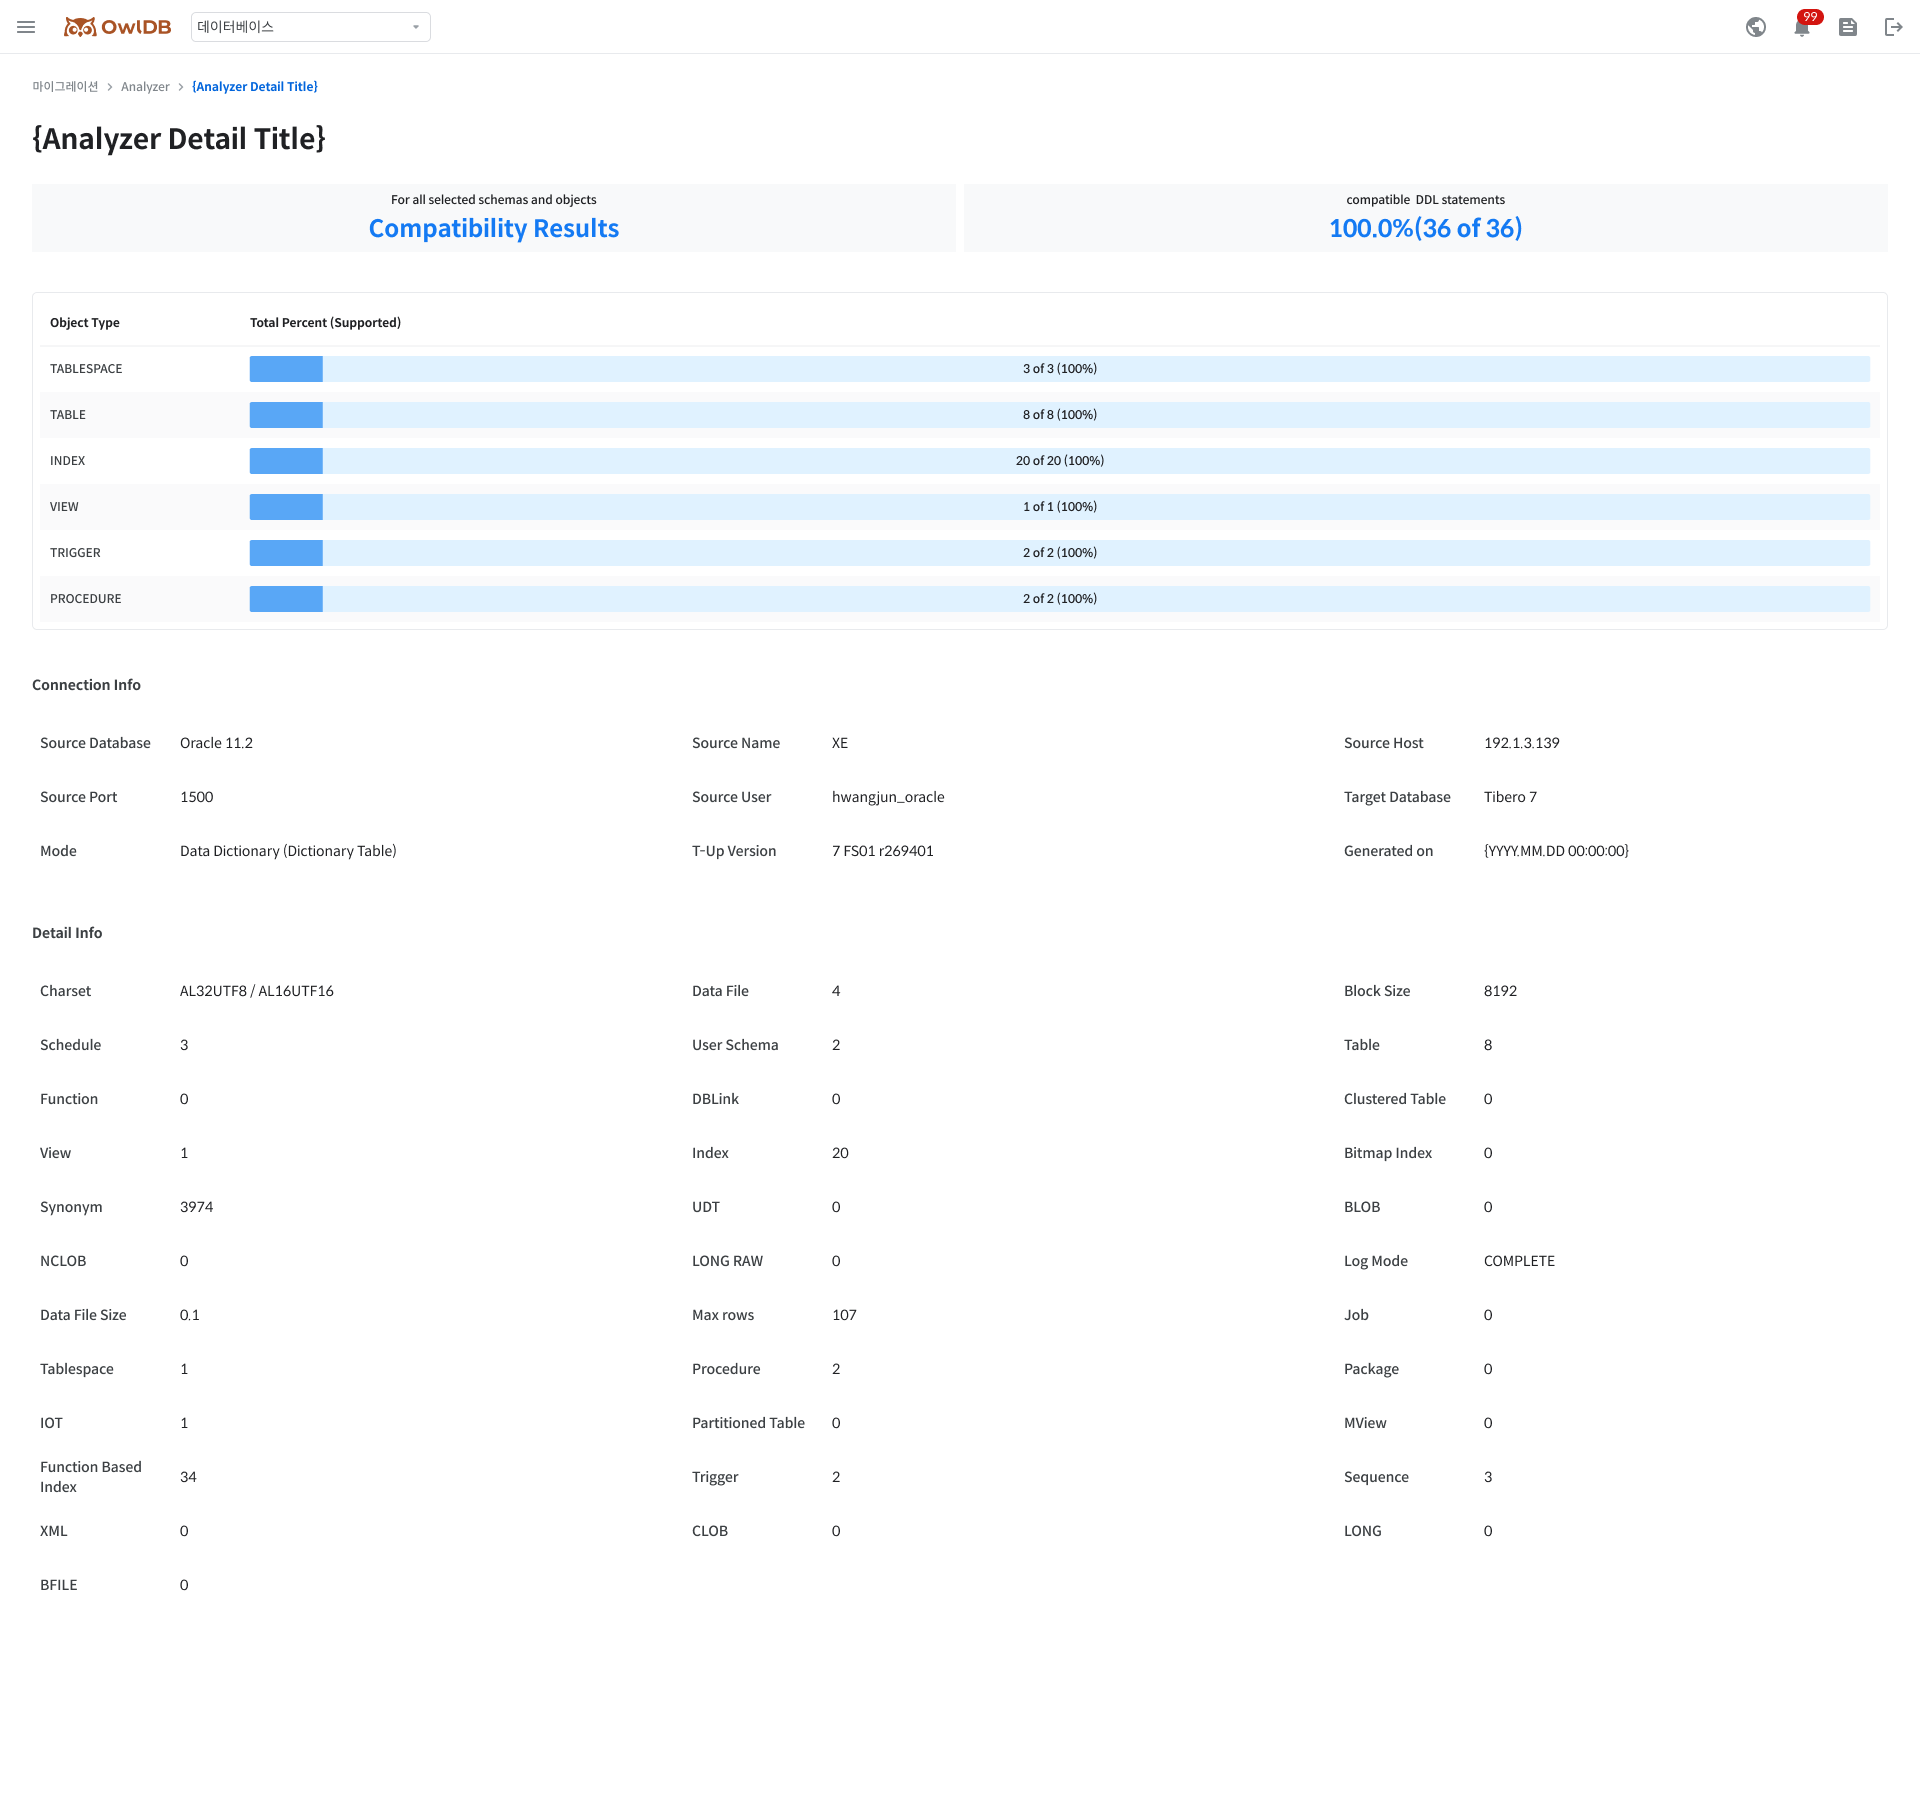Click the TABLESPACE progress bar

coord(1059,369)
